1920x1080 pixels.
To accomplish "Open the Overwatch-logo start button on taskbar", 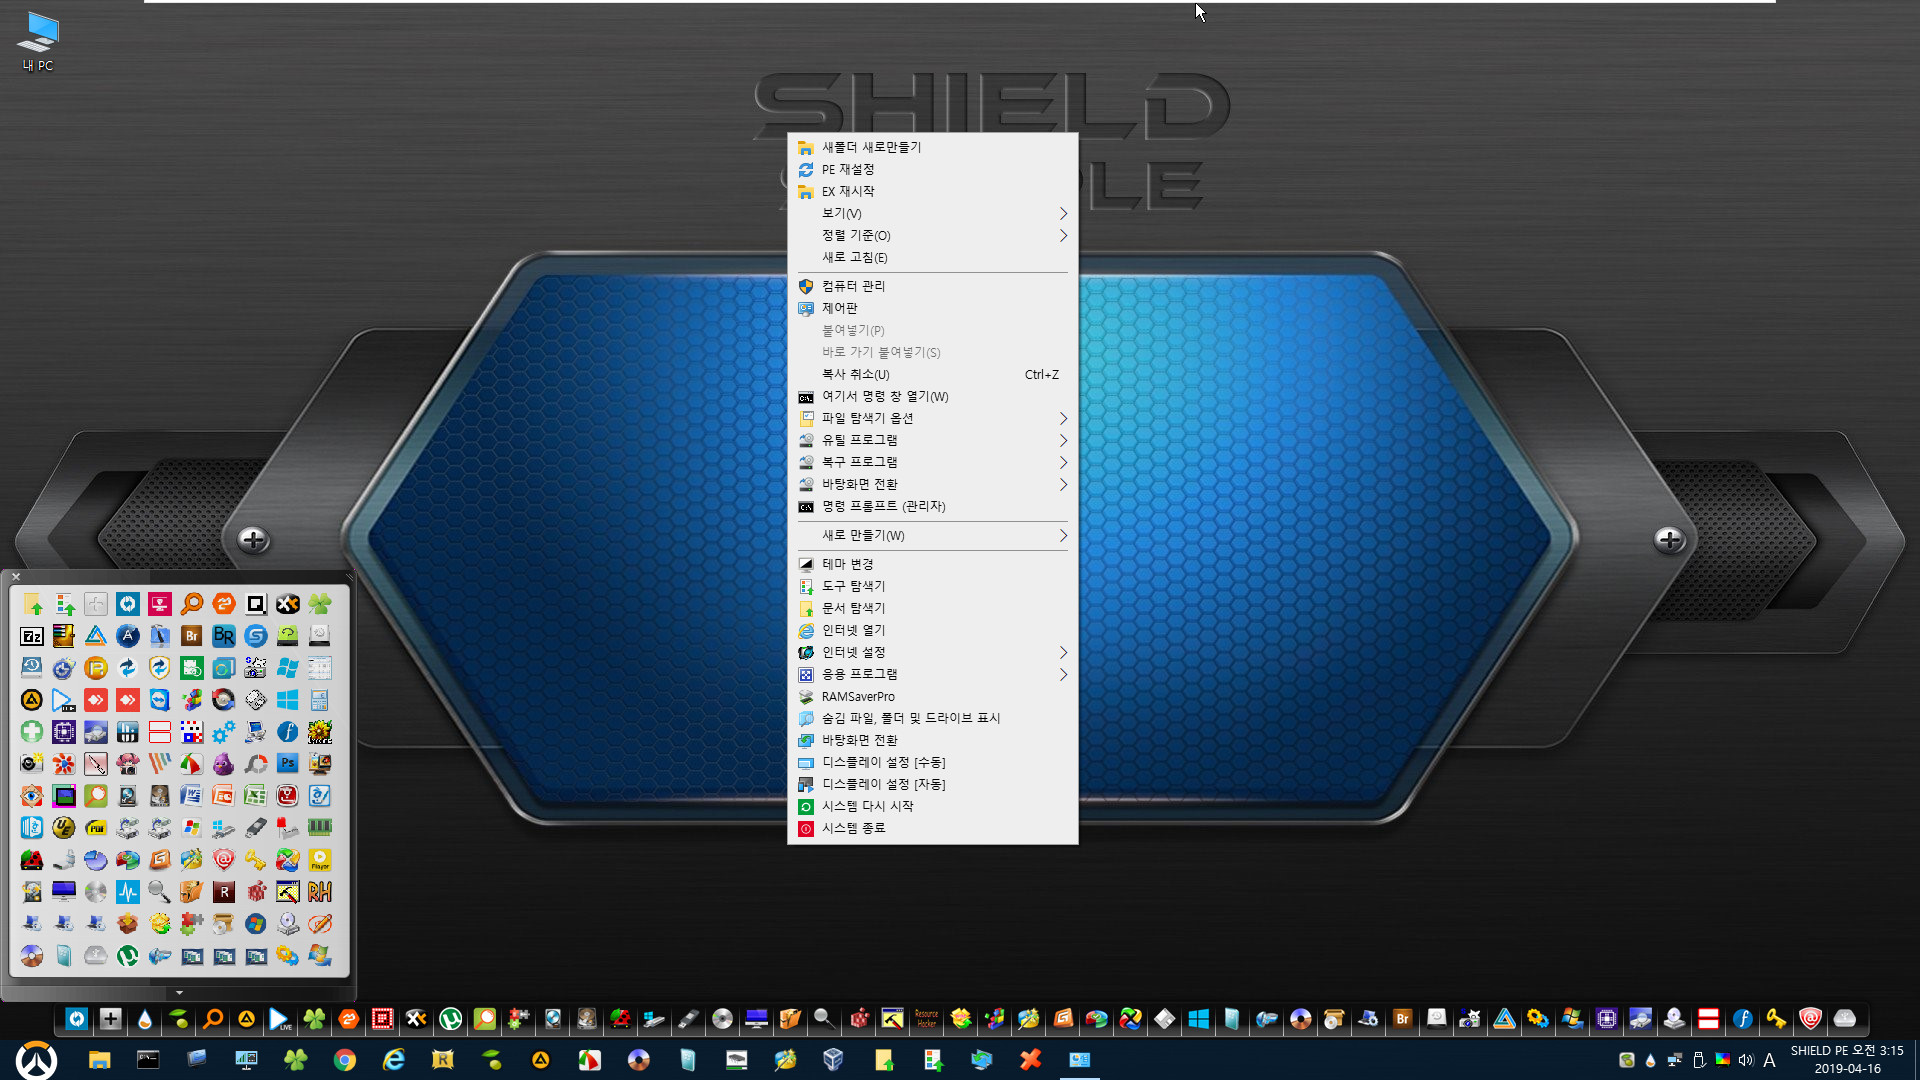I will [36, 1060].
